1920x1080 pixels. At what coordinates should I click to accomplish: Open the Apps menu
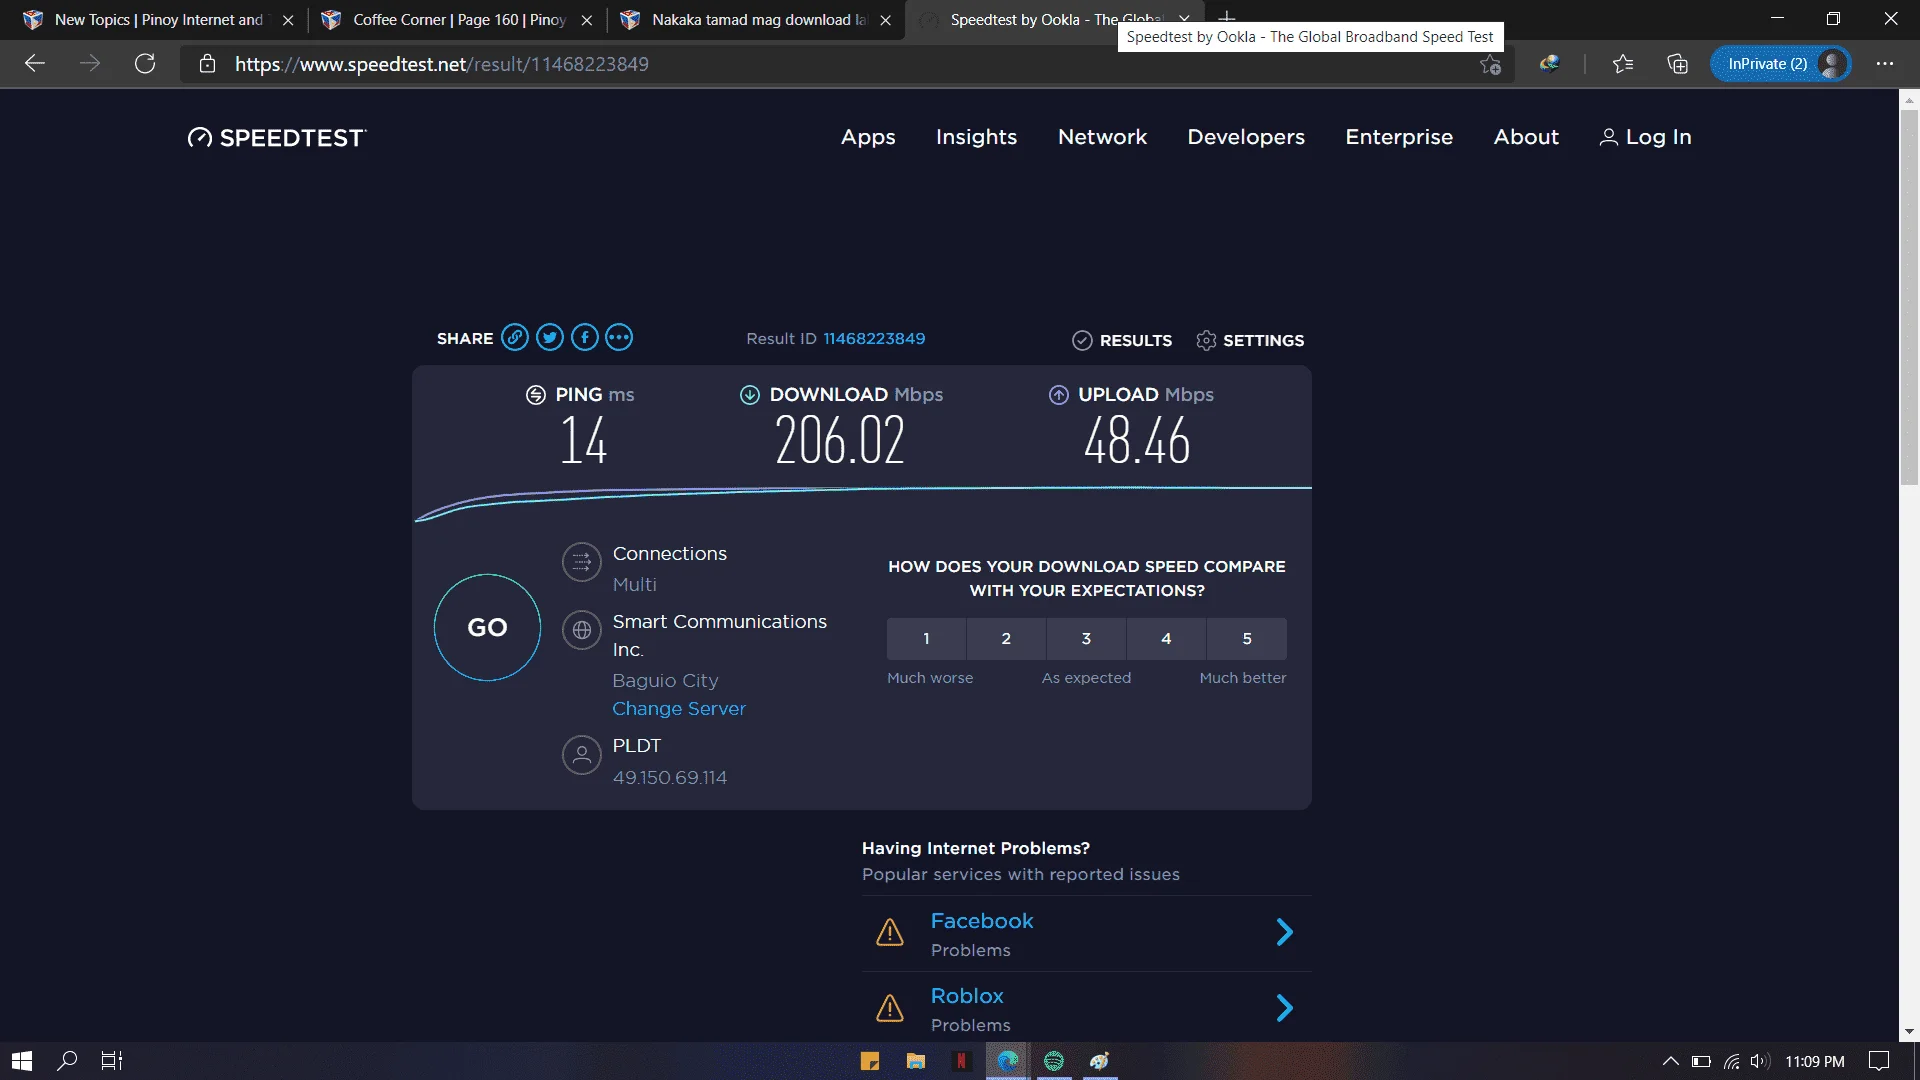[868, 137]
